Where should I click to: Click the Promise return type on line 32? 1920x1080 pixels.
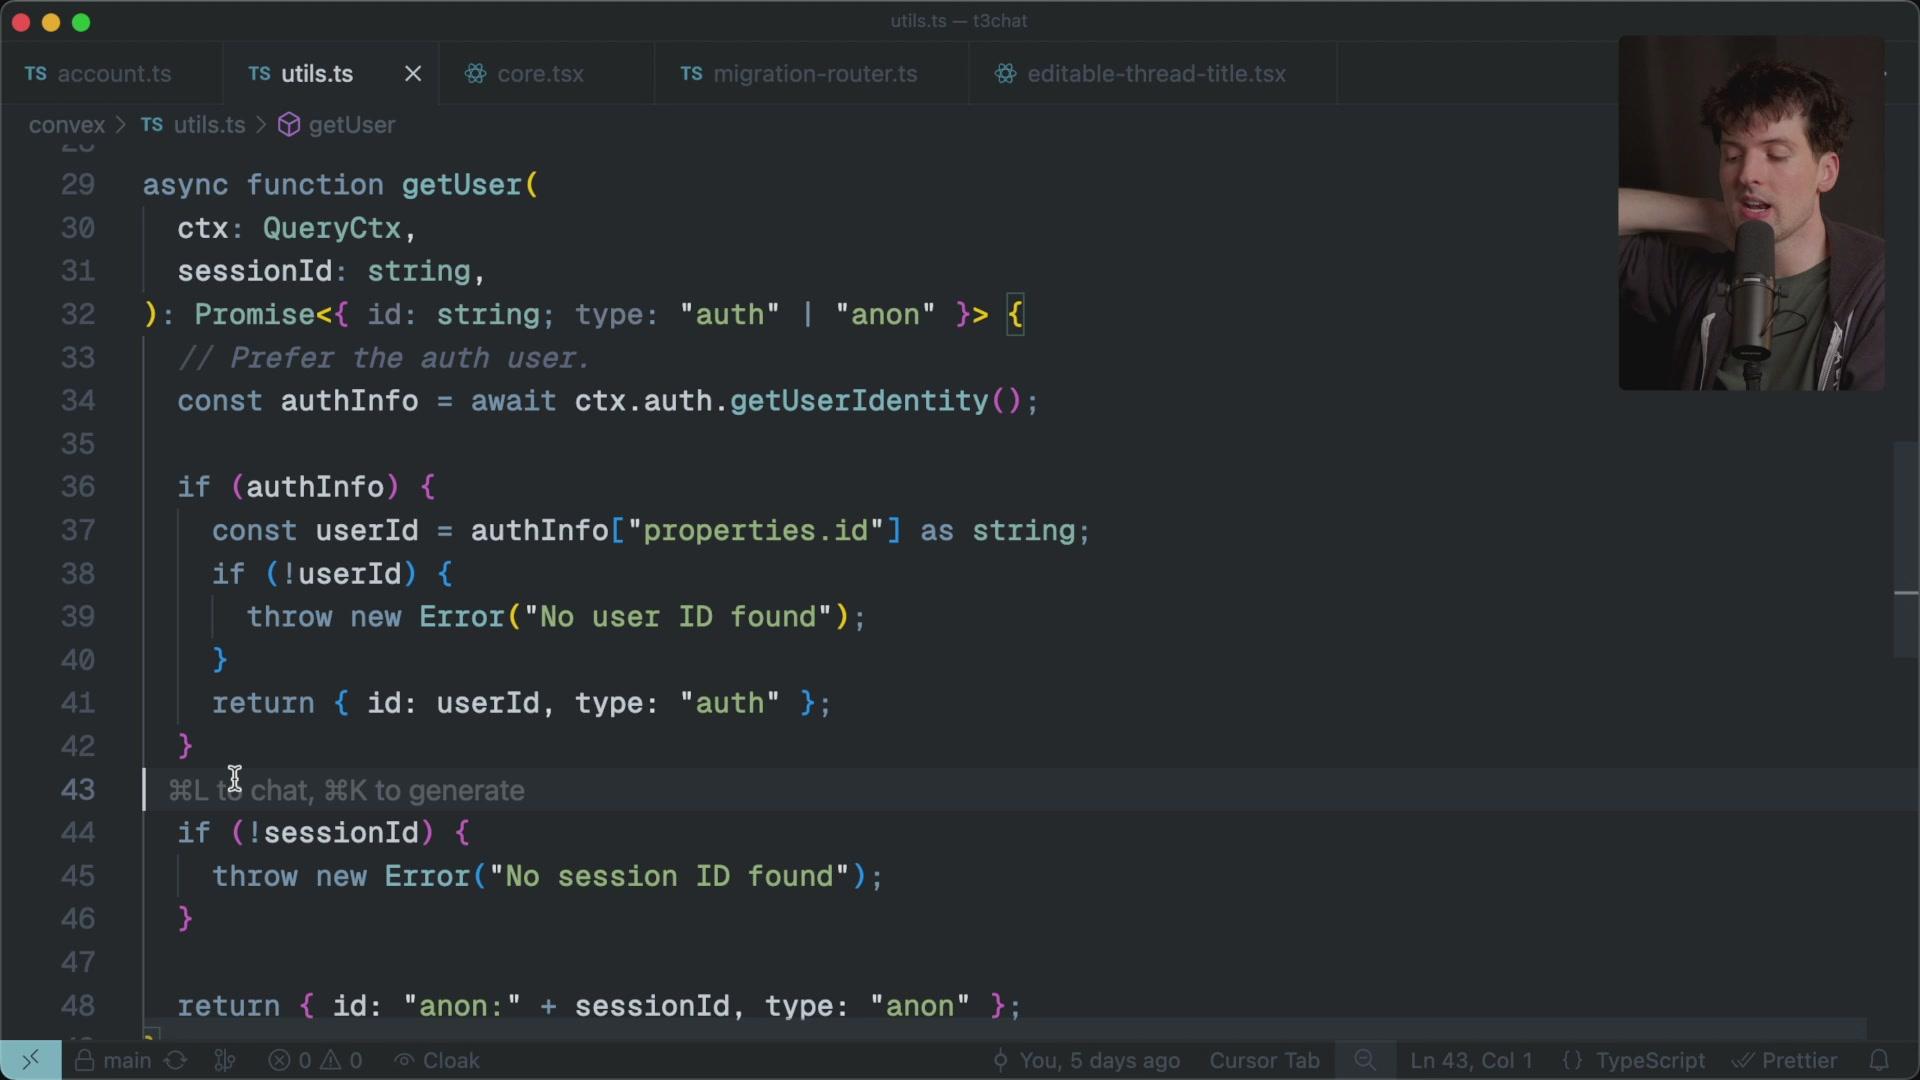(254, 315)
